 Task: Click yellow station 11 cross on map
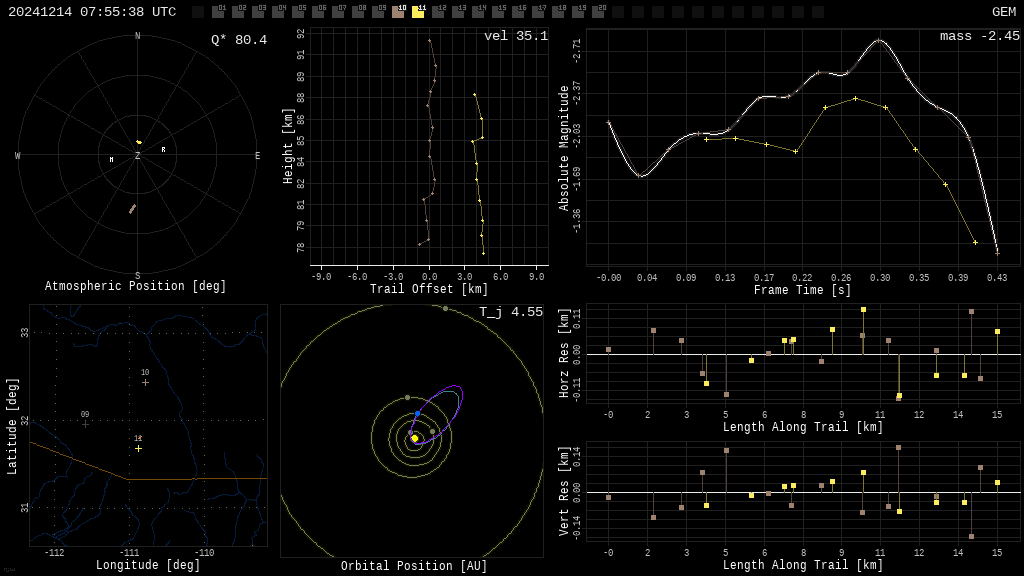(x=138, y=448)
